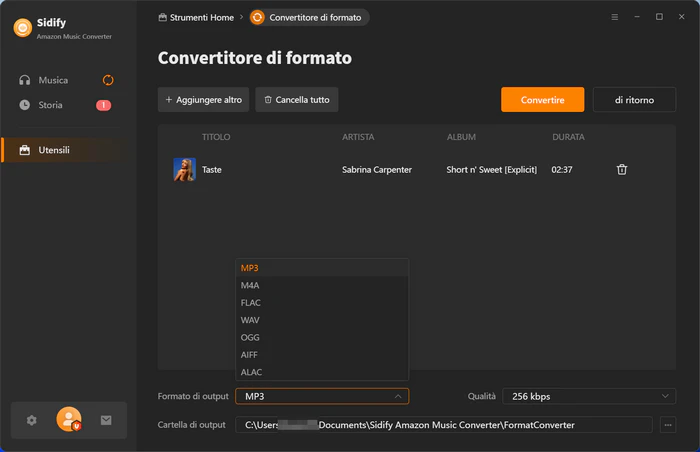The height and width of the screenshot is (452, 700).
Task: Click the Taste album cover thumbnail
Action: pos(184,169)
